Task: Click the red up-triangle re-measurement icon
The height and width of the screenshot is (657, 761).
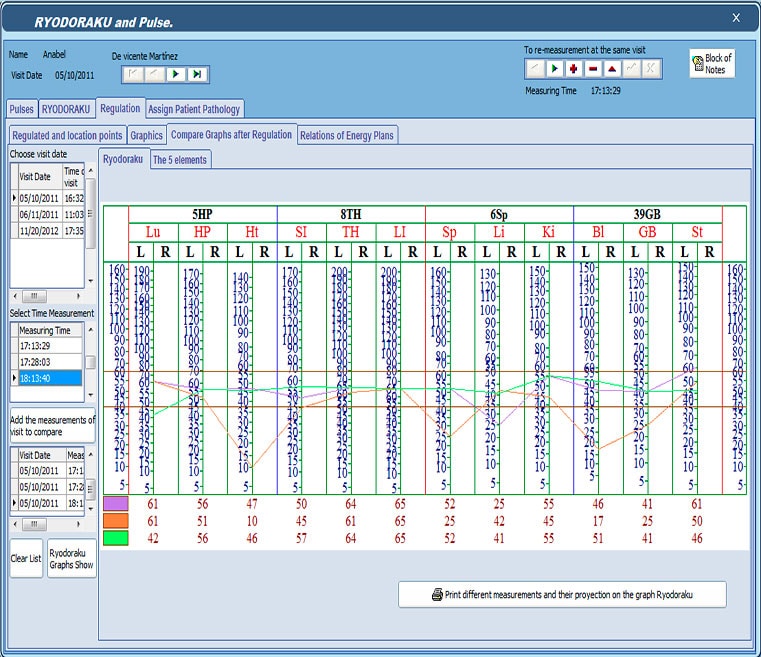Action: (611, 68)
